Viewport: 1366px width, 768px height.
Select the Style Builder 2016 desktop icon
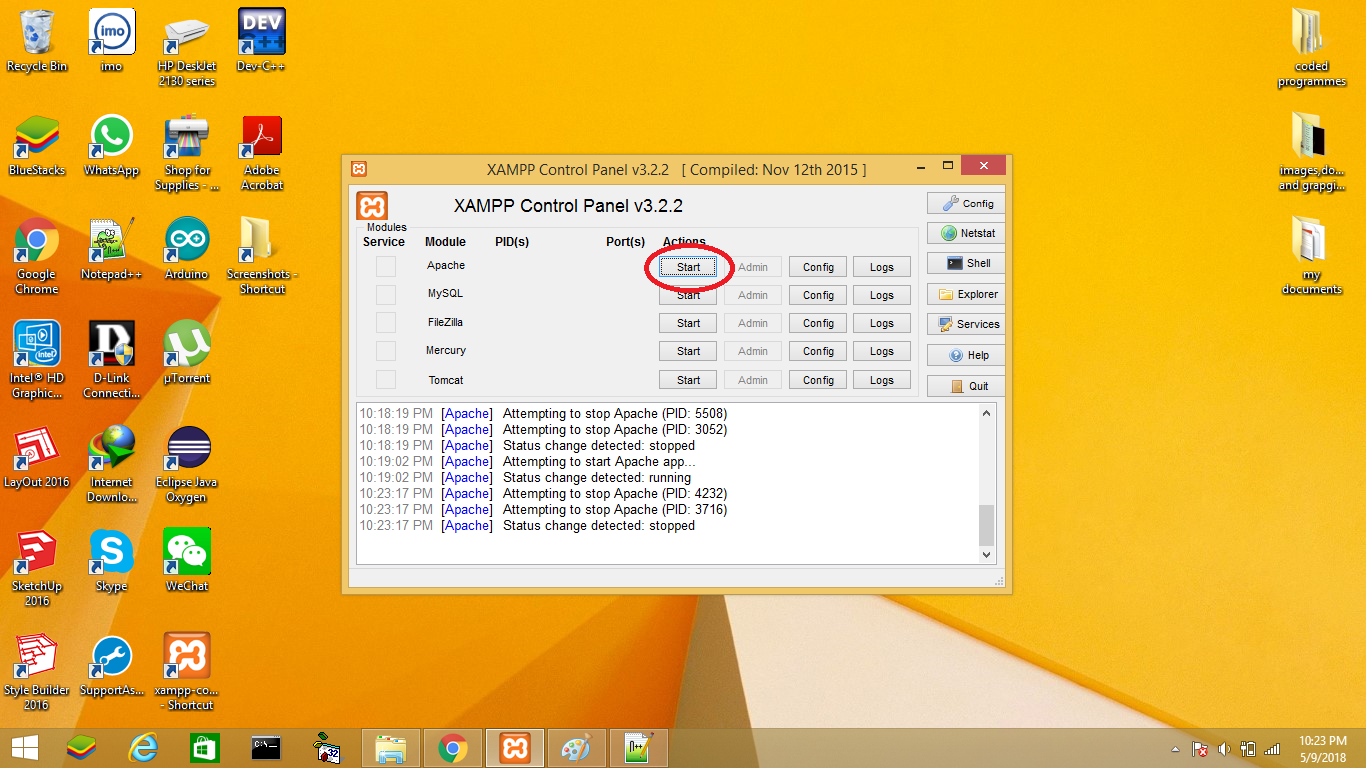coord(37,672)
